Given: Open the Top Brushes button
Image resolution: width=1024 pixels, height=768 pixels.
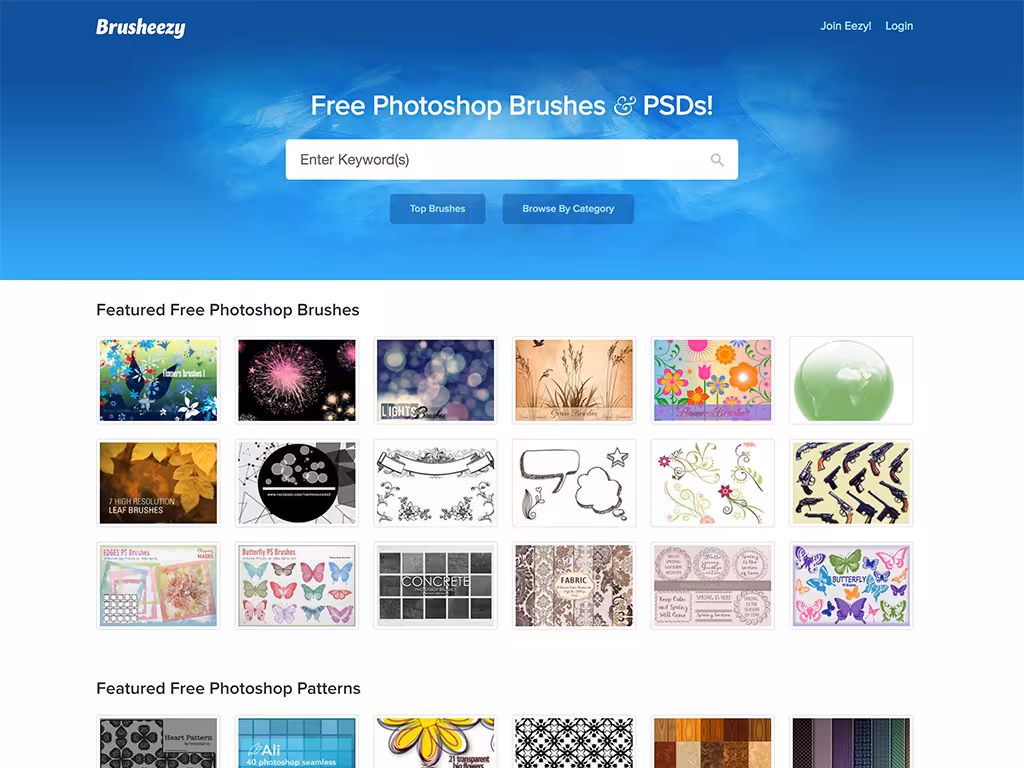Looking at the screenshot, I should tap(438, 209).
